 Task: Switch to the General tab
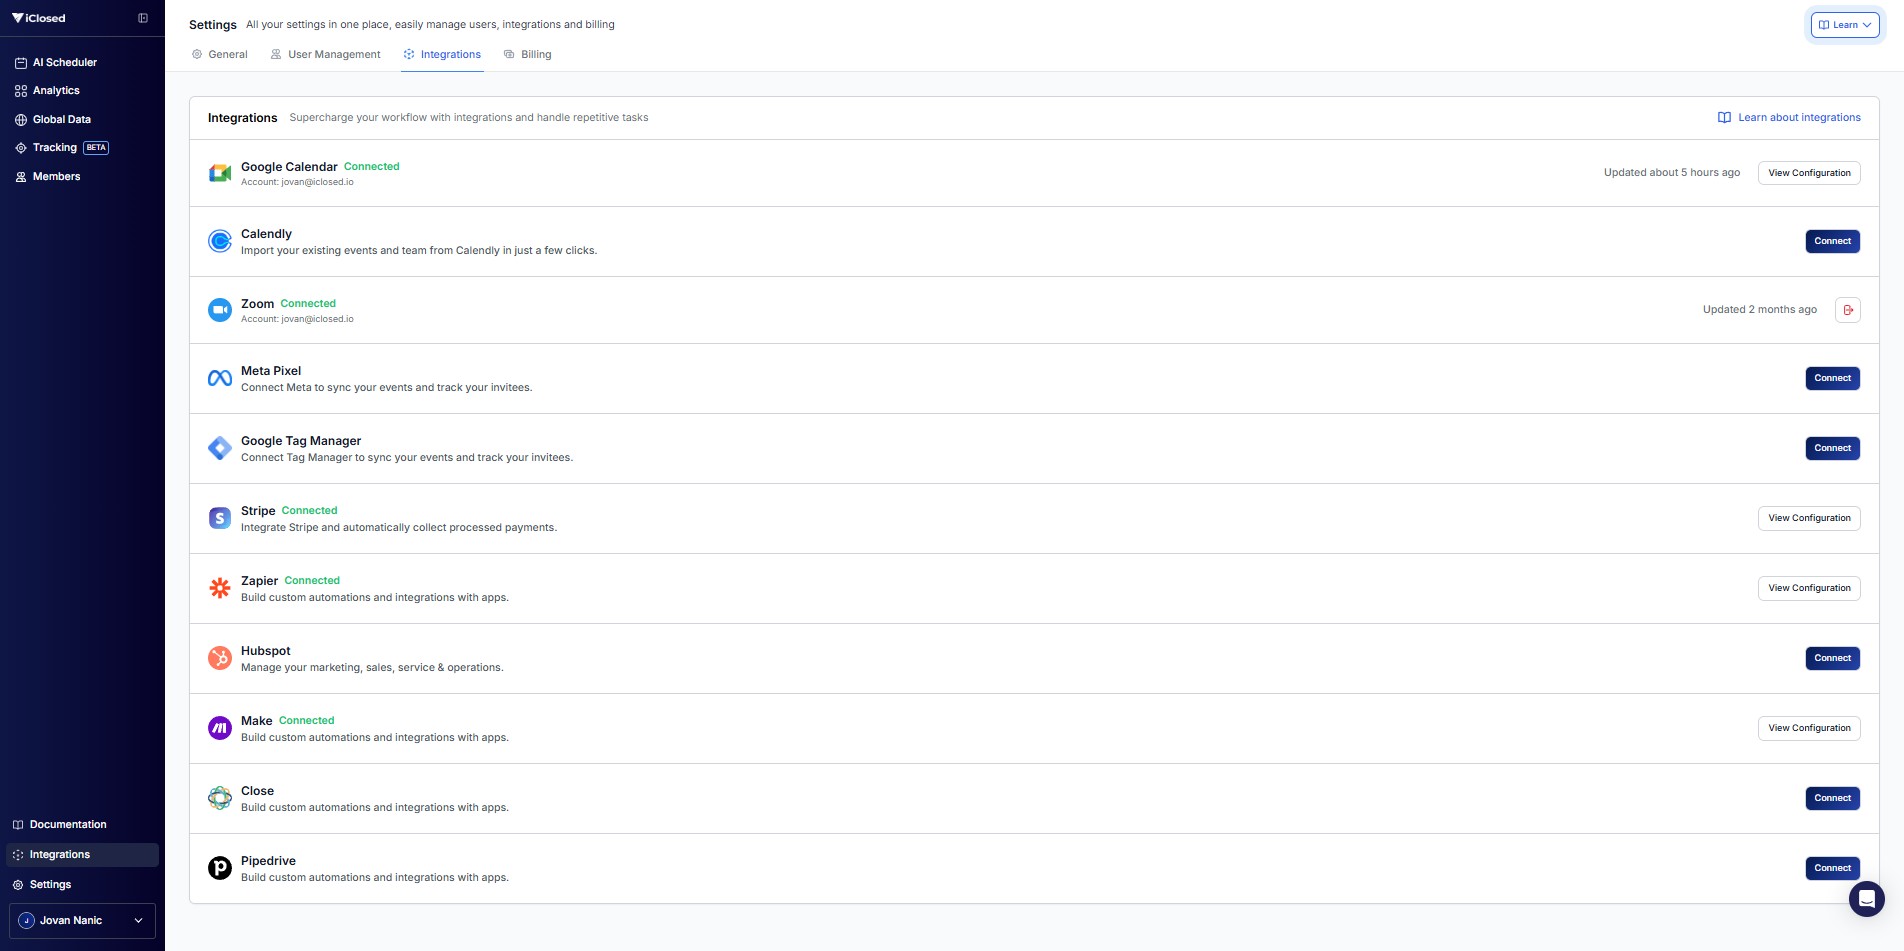pyautogui.click(x=220, y=54)
